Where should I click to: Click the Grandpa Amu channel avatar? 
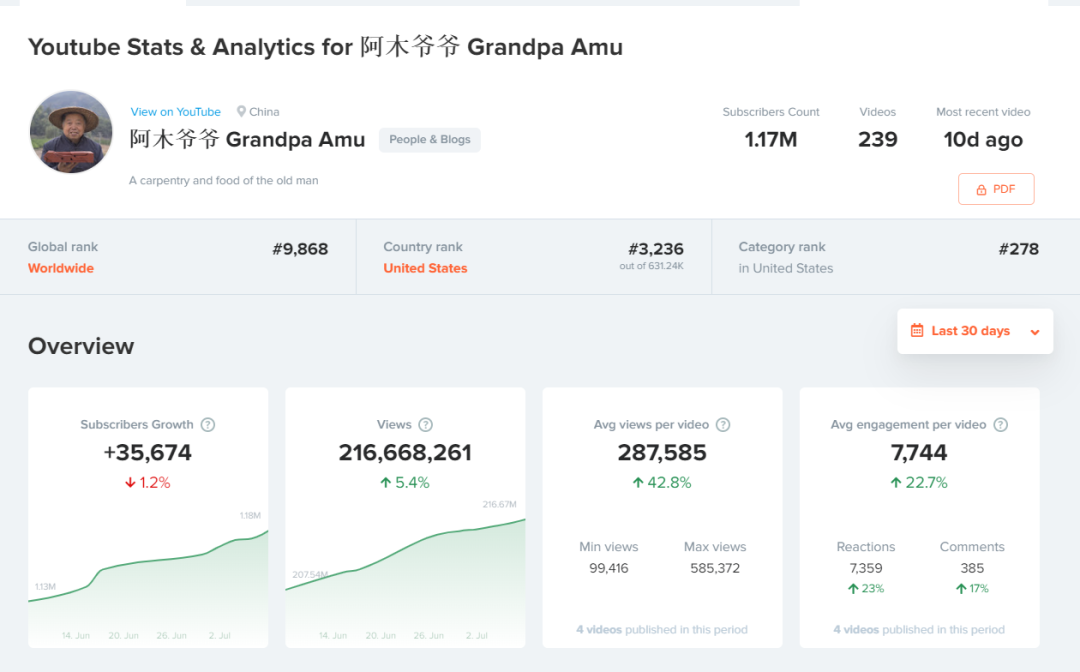(71, 132)
